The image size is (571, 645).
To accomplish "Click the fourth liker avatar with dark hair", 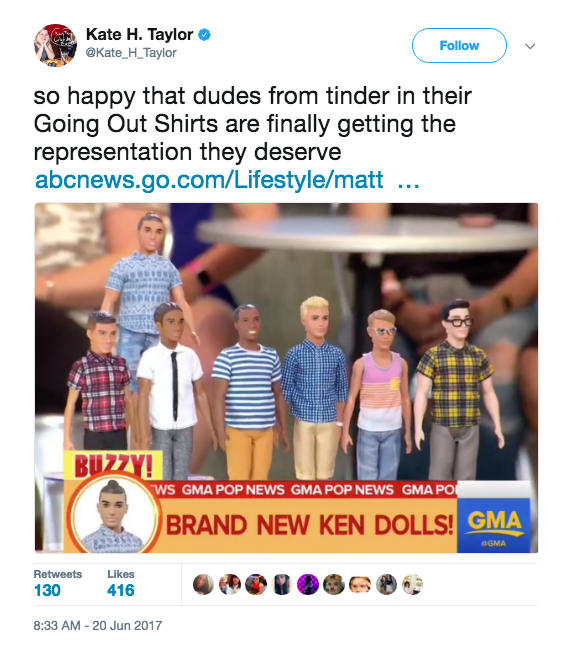I will 282,585.
